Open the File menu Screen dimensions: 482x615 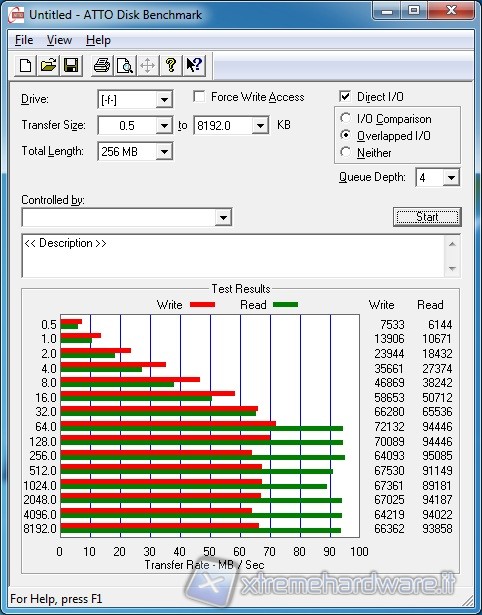[x=24, y=40]
